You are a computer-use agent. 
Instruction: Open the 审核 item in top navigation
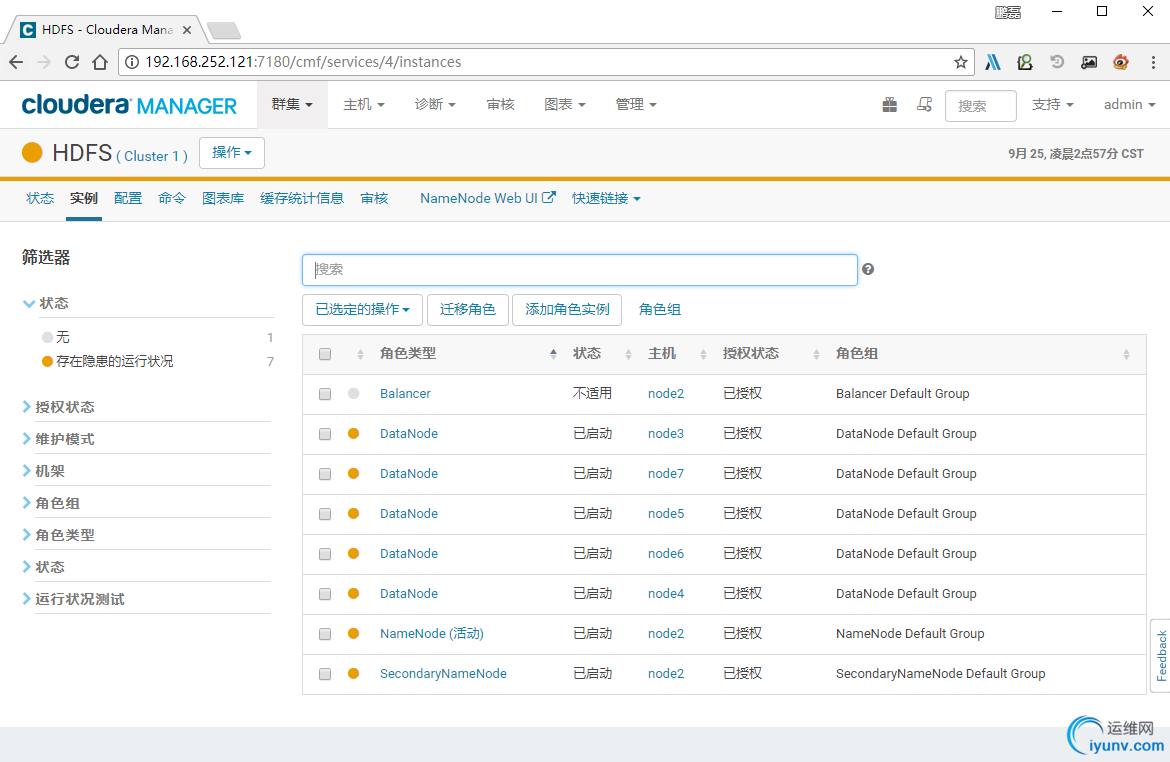tap(501, 104)
